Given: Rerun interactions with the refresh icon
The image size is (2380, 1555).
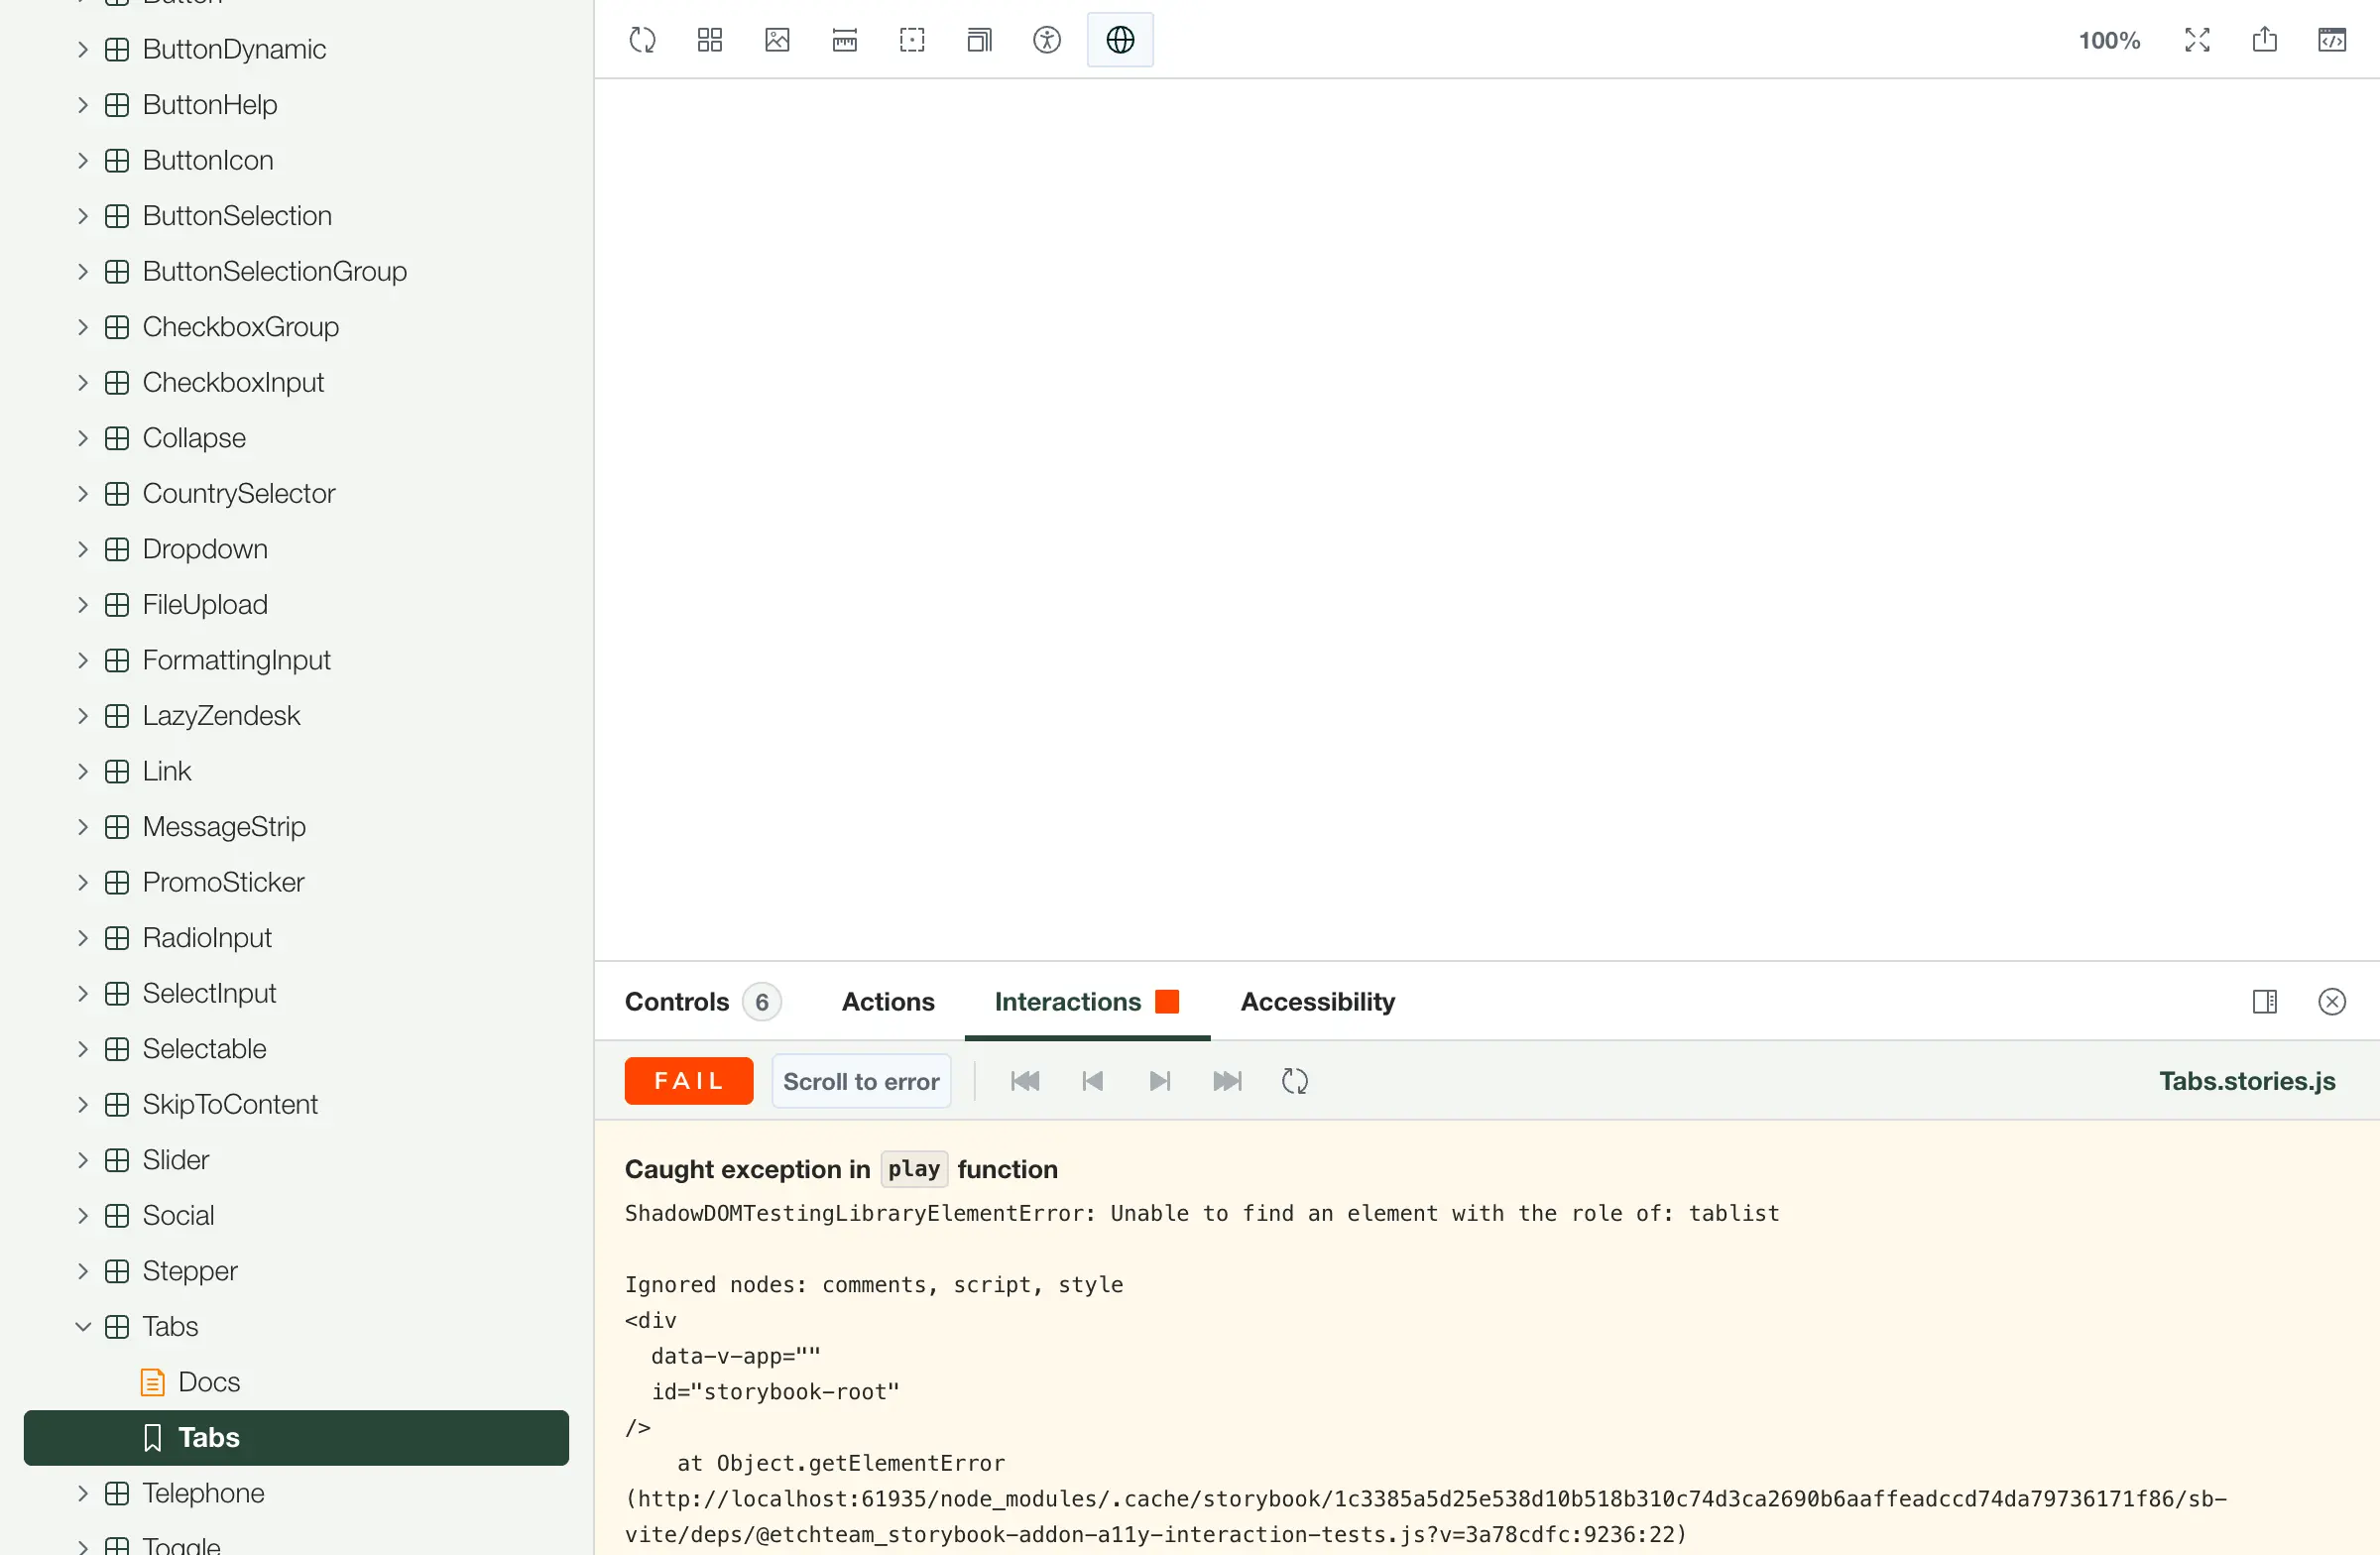Looking at the screenshot, I should [1295, 1081].
